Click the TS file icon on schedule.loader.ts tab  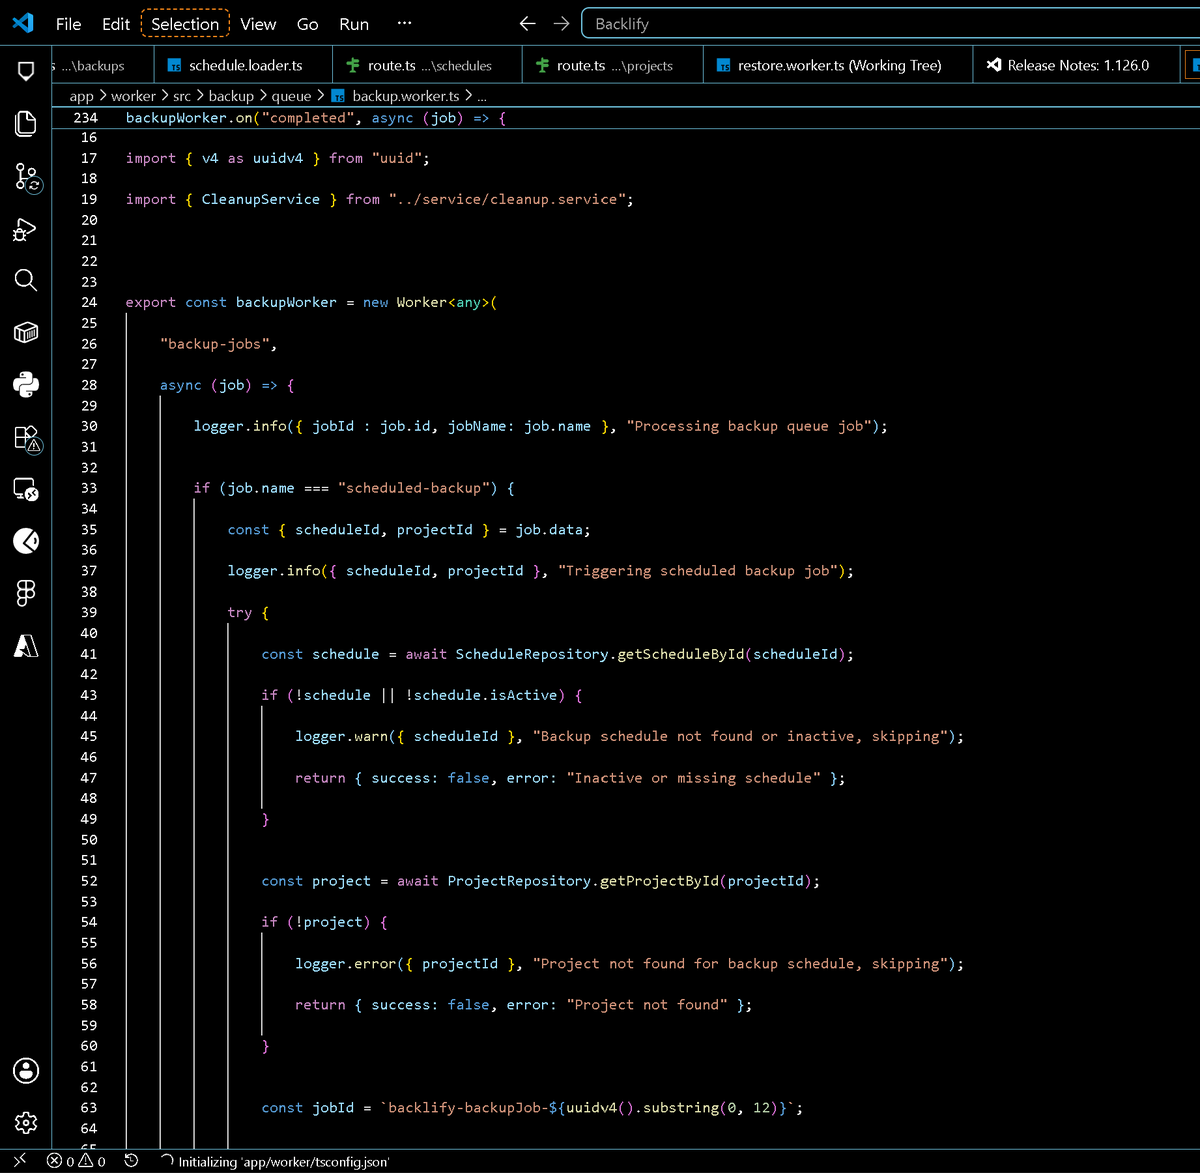tap(174, 66)
